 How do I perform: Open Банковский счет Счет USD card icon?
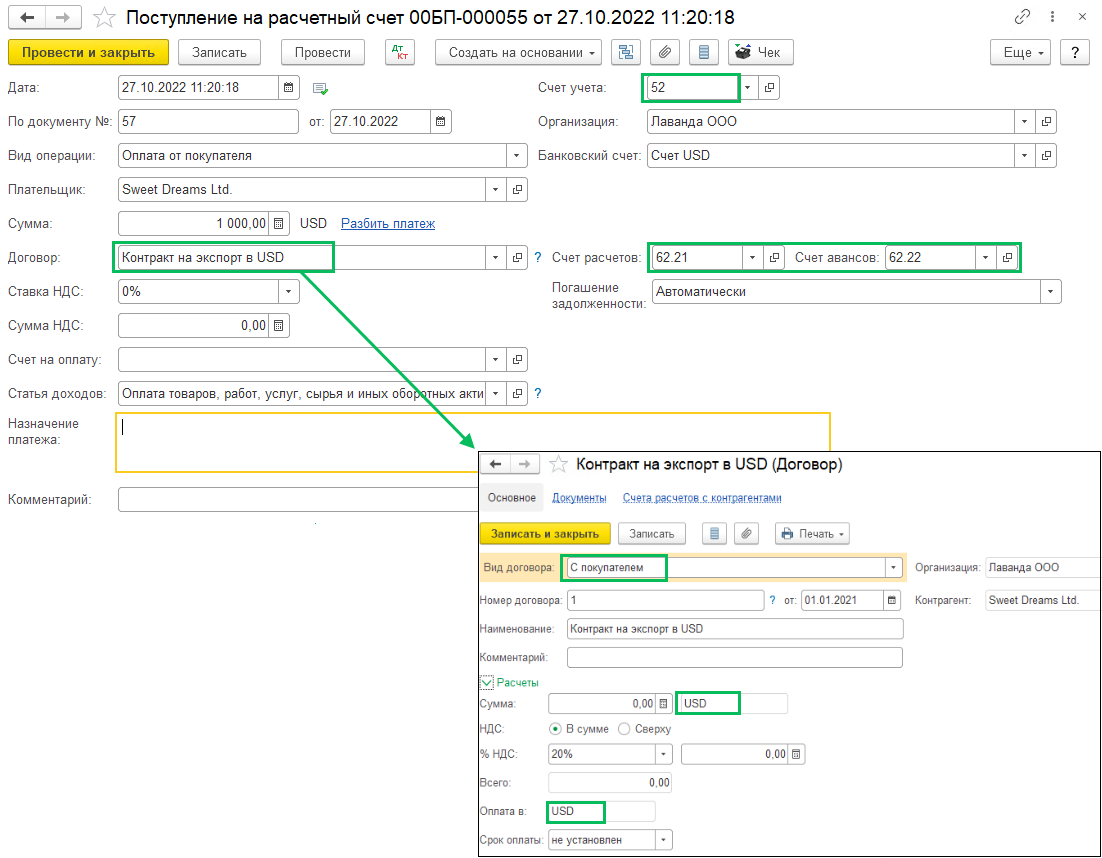pyautogui.click(x=1046, y=155)
